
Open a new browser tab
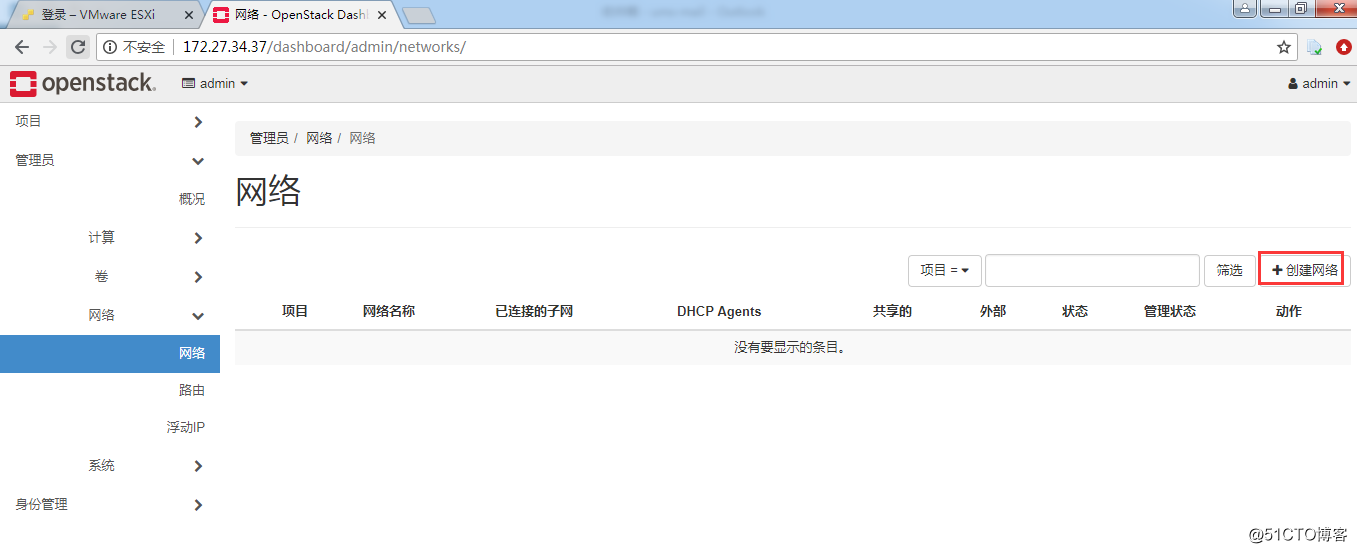coord(419,15)
